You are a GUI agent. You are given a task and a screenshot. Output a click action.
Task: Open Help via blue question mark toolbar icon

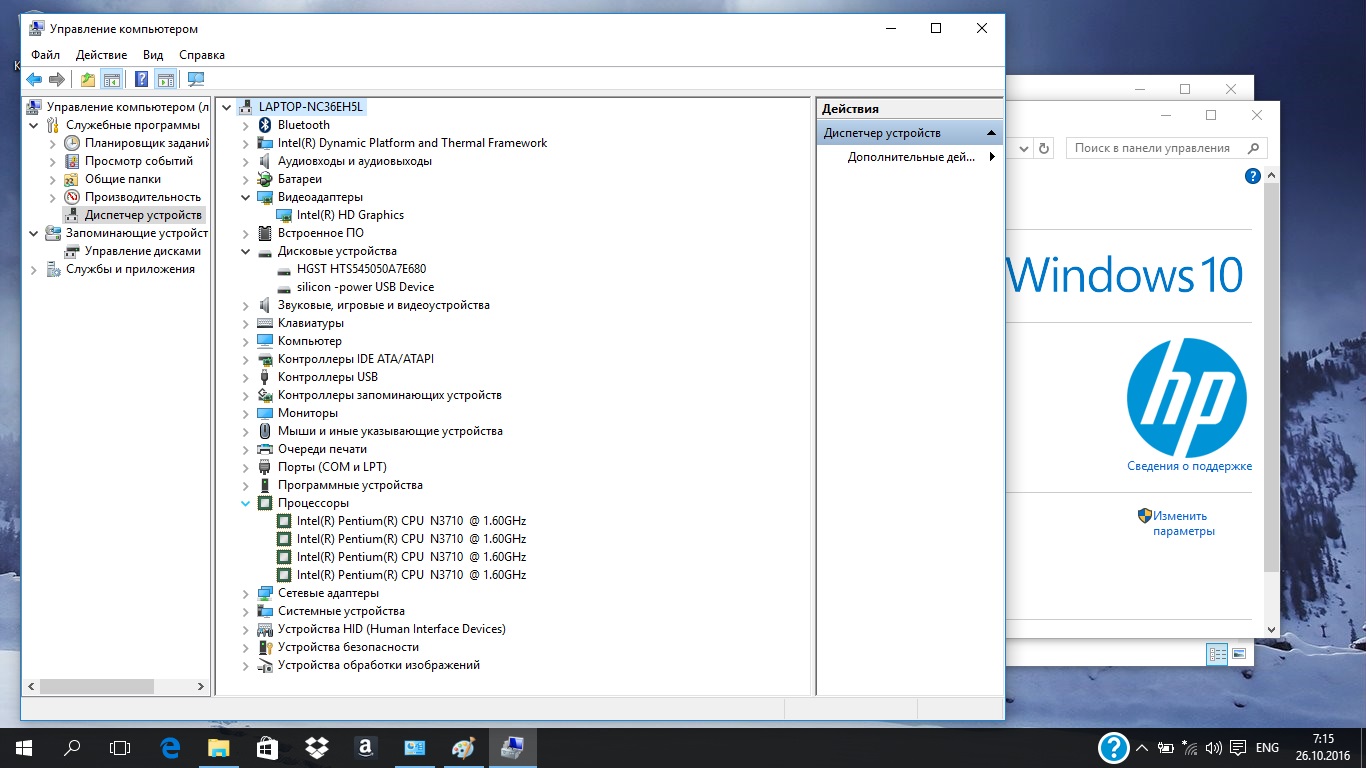point(142,79)
